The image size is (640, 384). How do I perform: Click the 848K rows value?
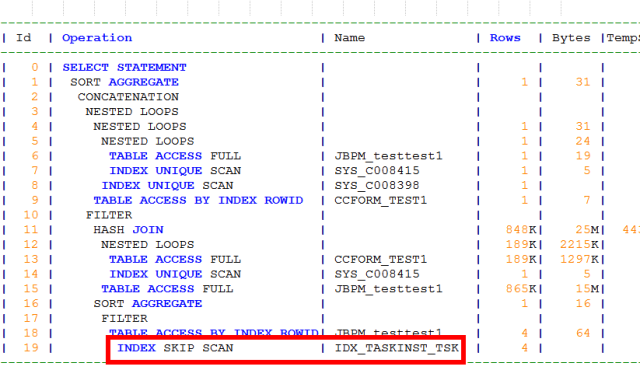tap(521, 230)
